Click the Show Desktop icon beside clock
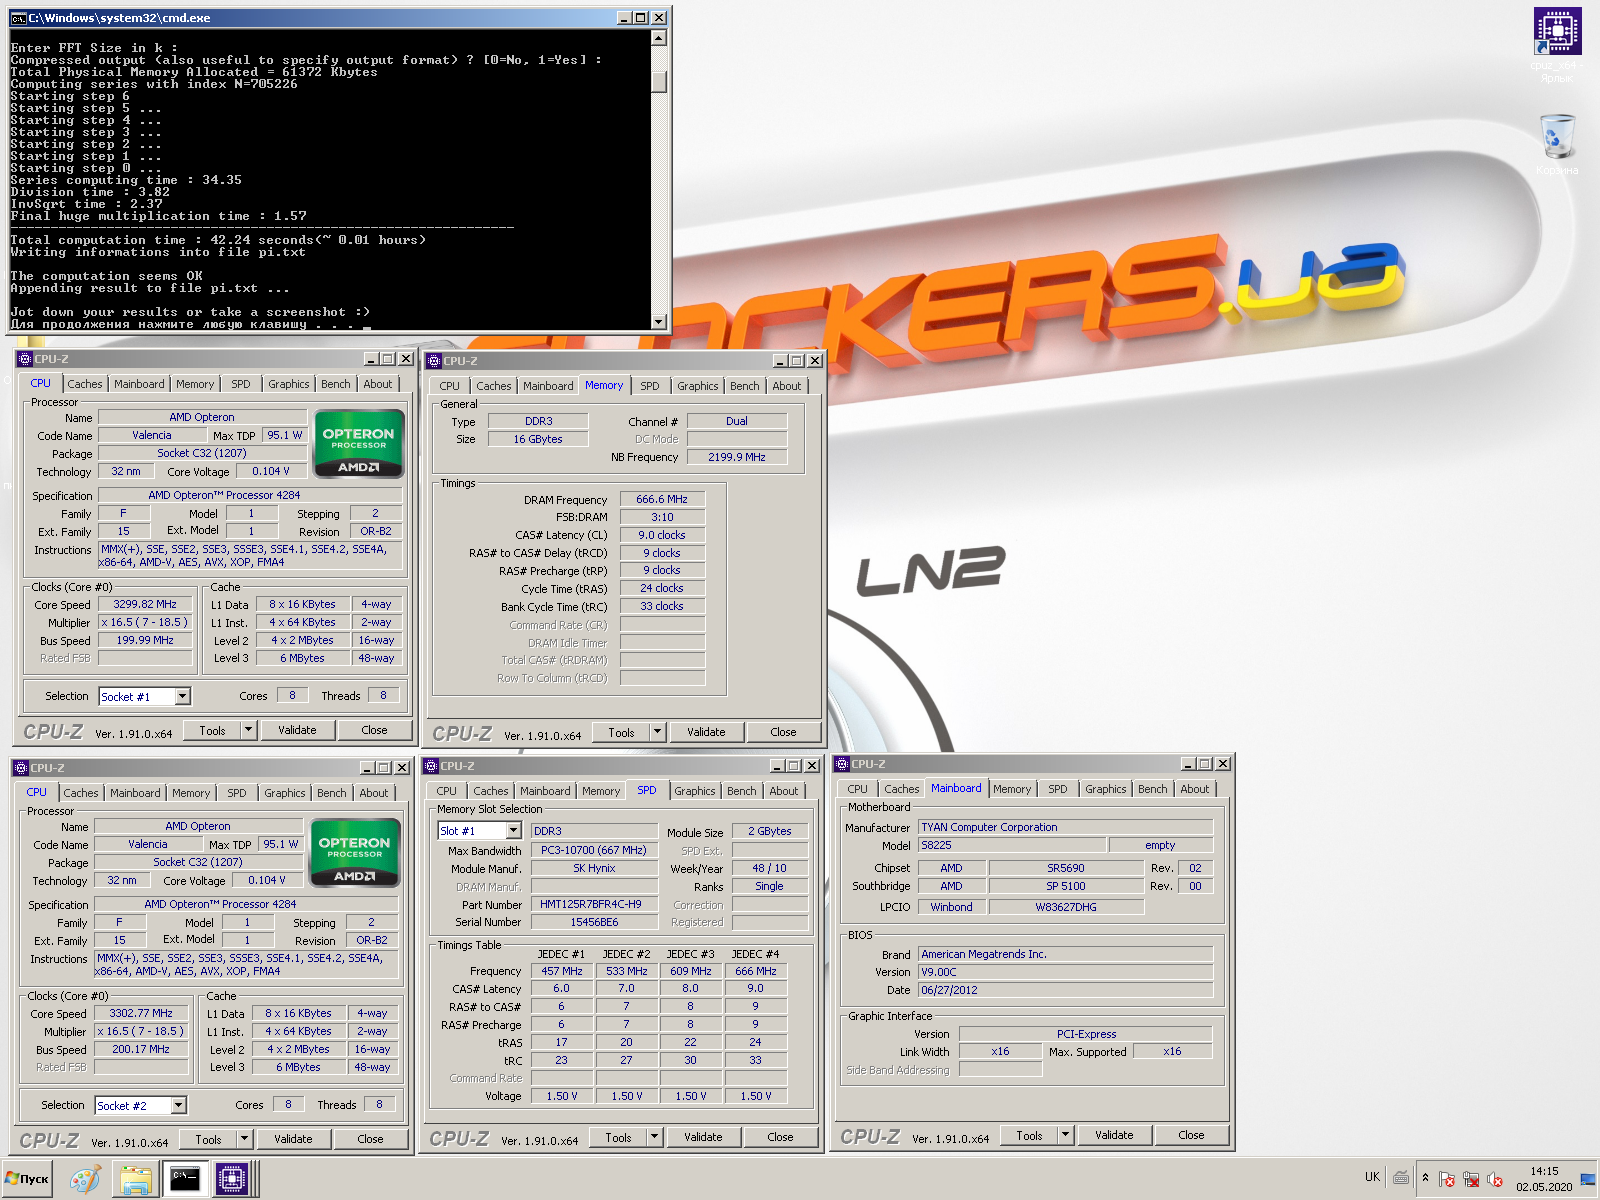The width and height of the screenshot is (1600, 1200). [1588, 1180]
